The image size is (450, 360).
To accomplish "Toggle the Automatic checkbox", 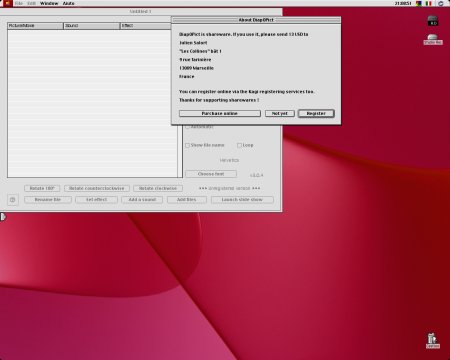I will (187, 127).
